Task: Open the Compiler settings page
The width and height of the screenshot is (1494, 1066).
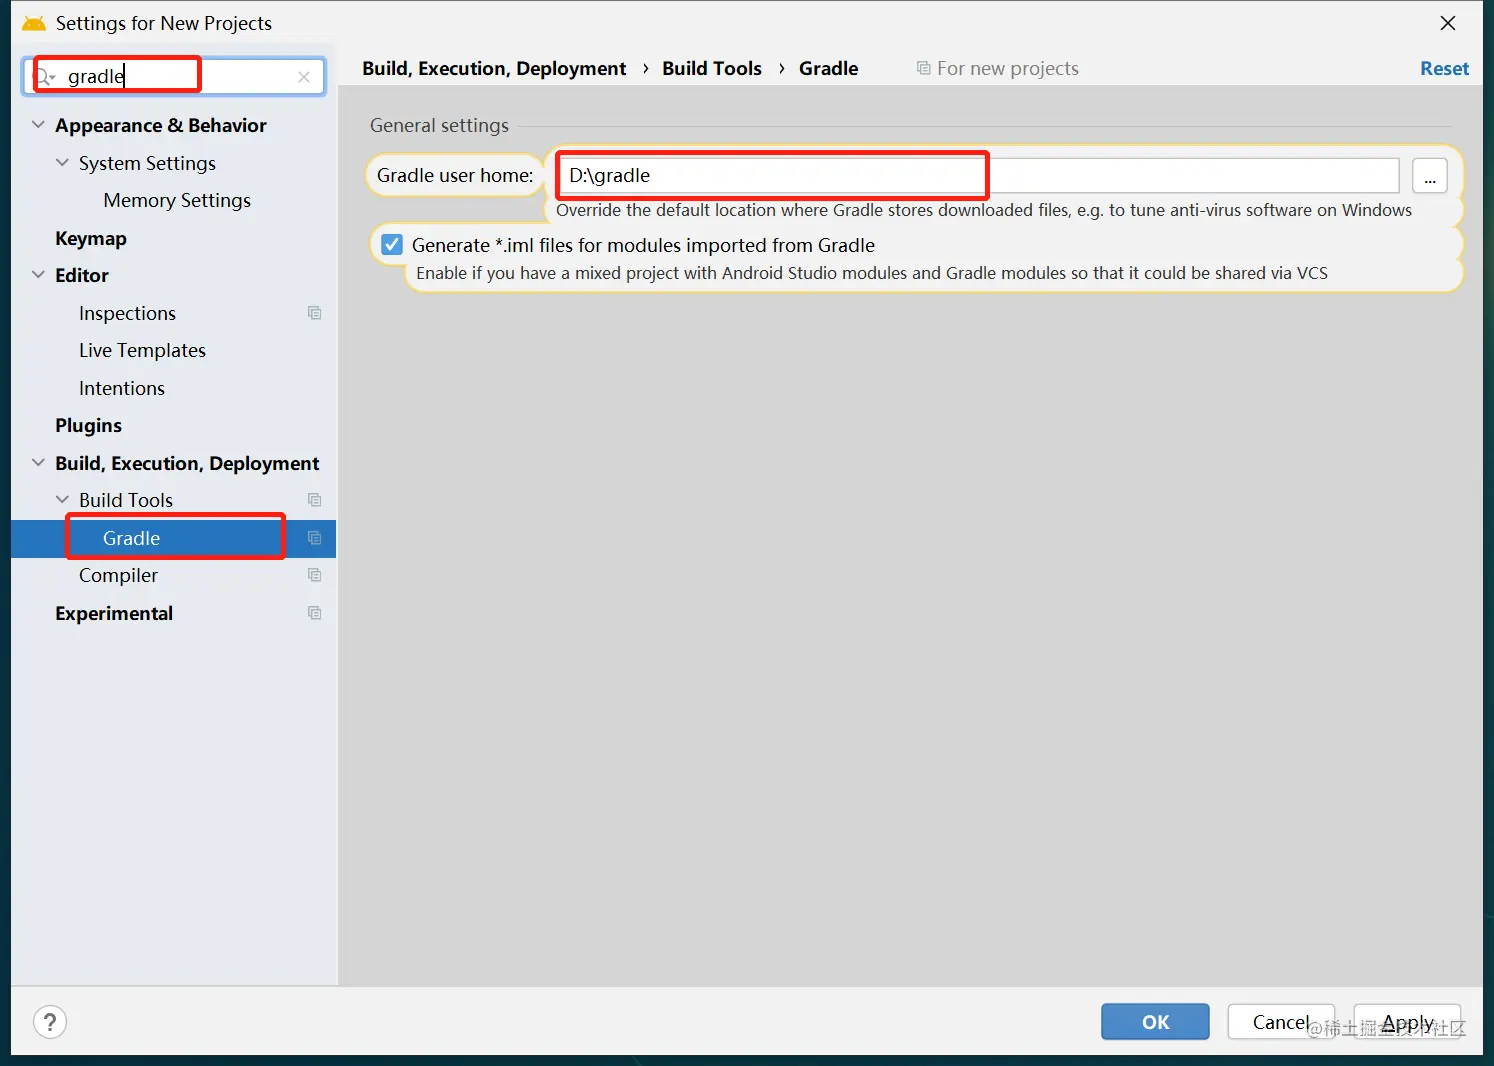Action: click(x=118, y=575)
